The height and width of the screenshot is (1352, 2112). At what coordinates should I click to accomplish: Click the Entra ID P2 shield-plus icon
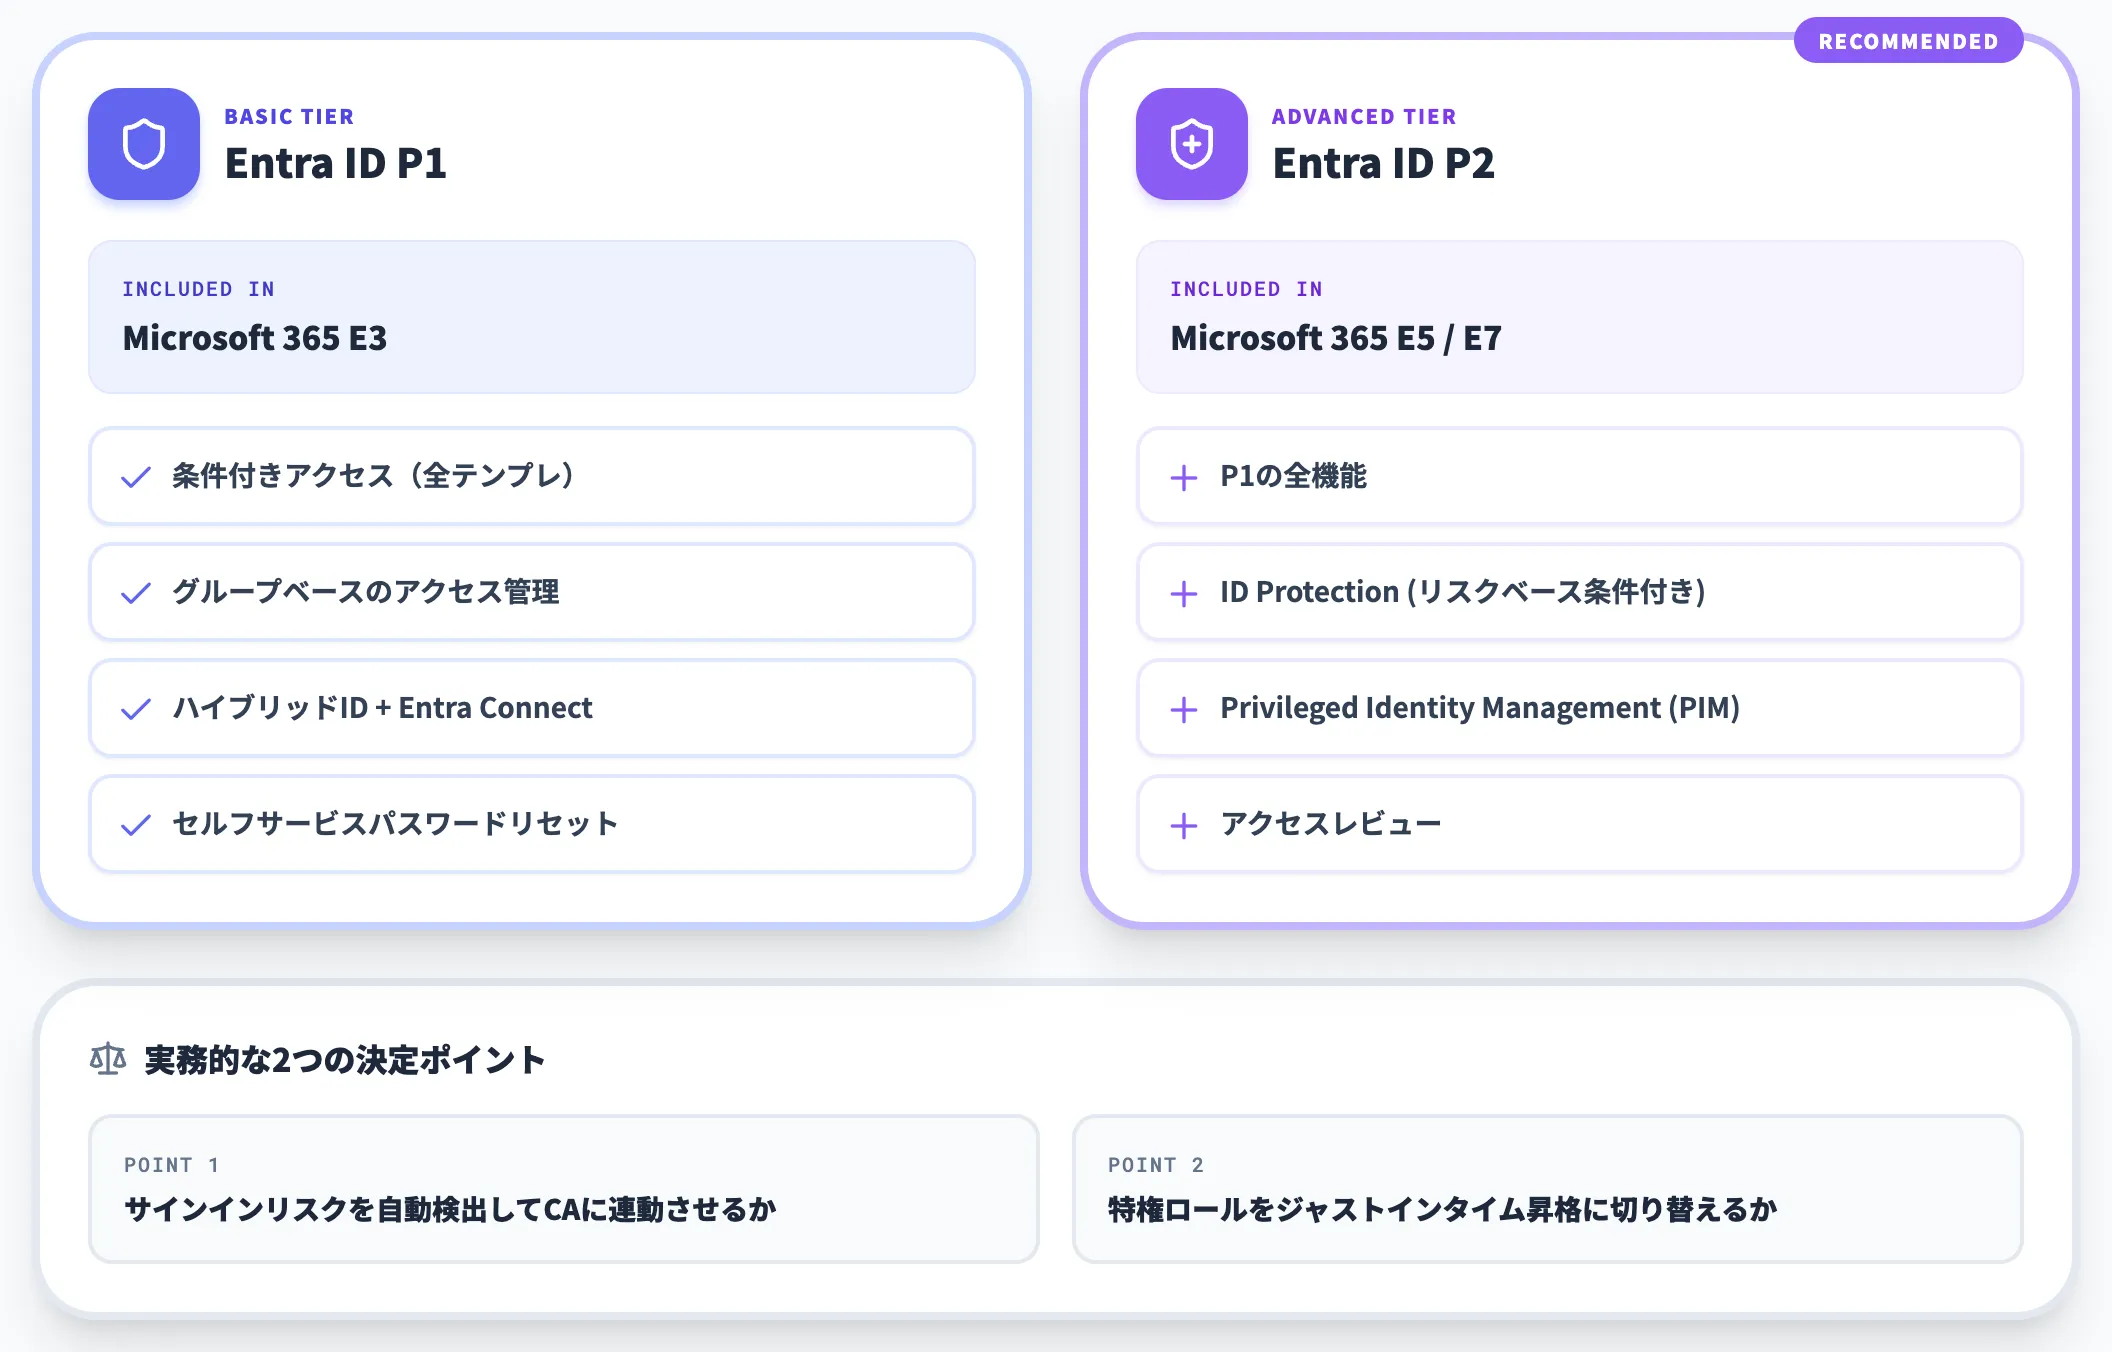point(1192,144)
